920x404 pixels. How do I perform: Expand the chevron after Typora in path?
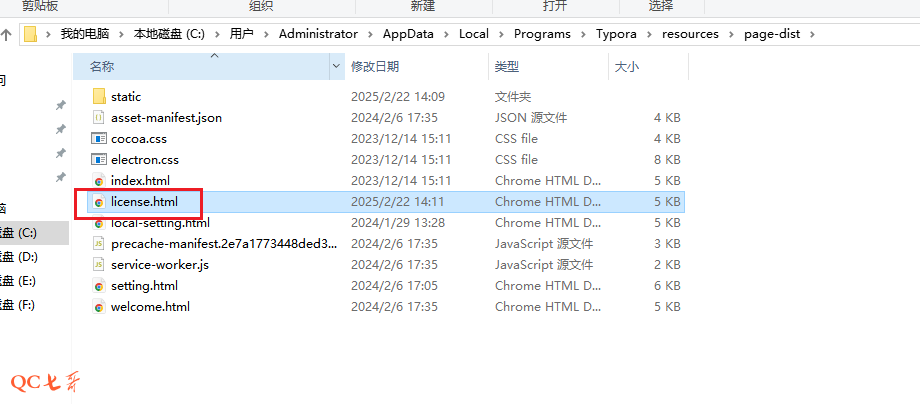651,34
